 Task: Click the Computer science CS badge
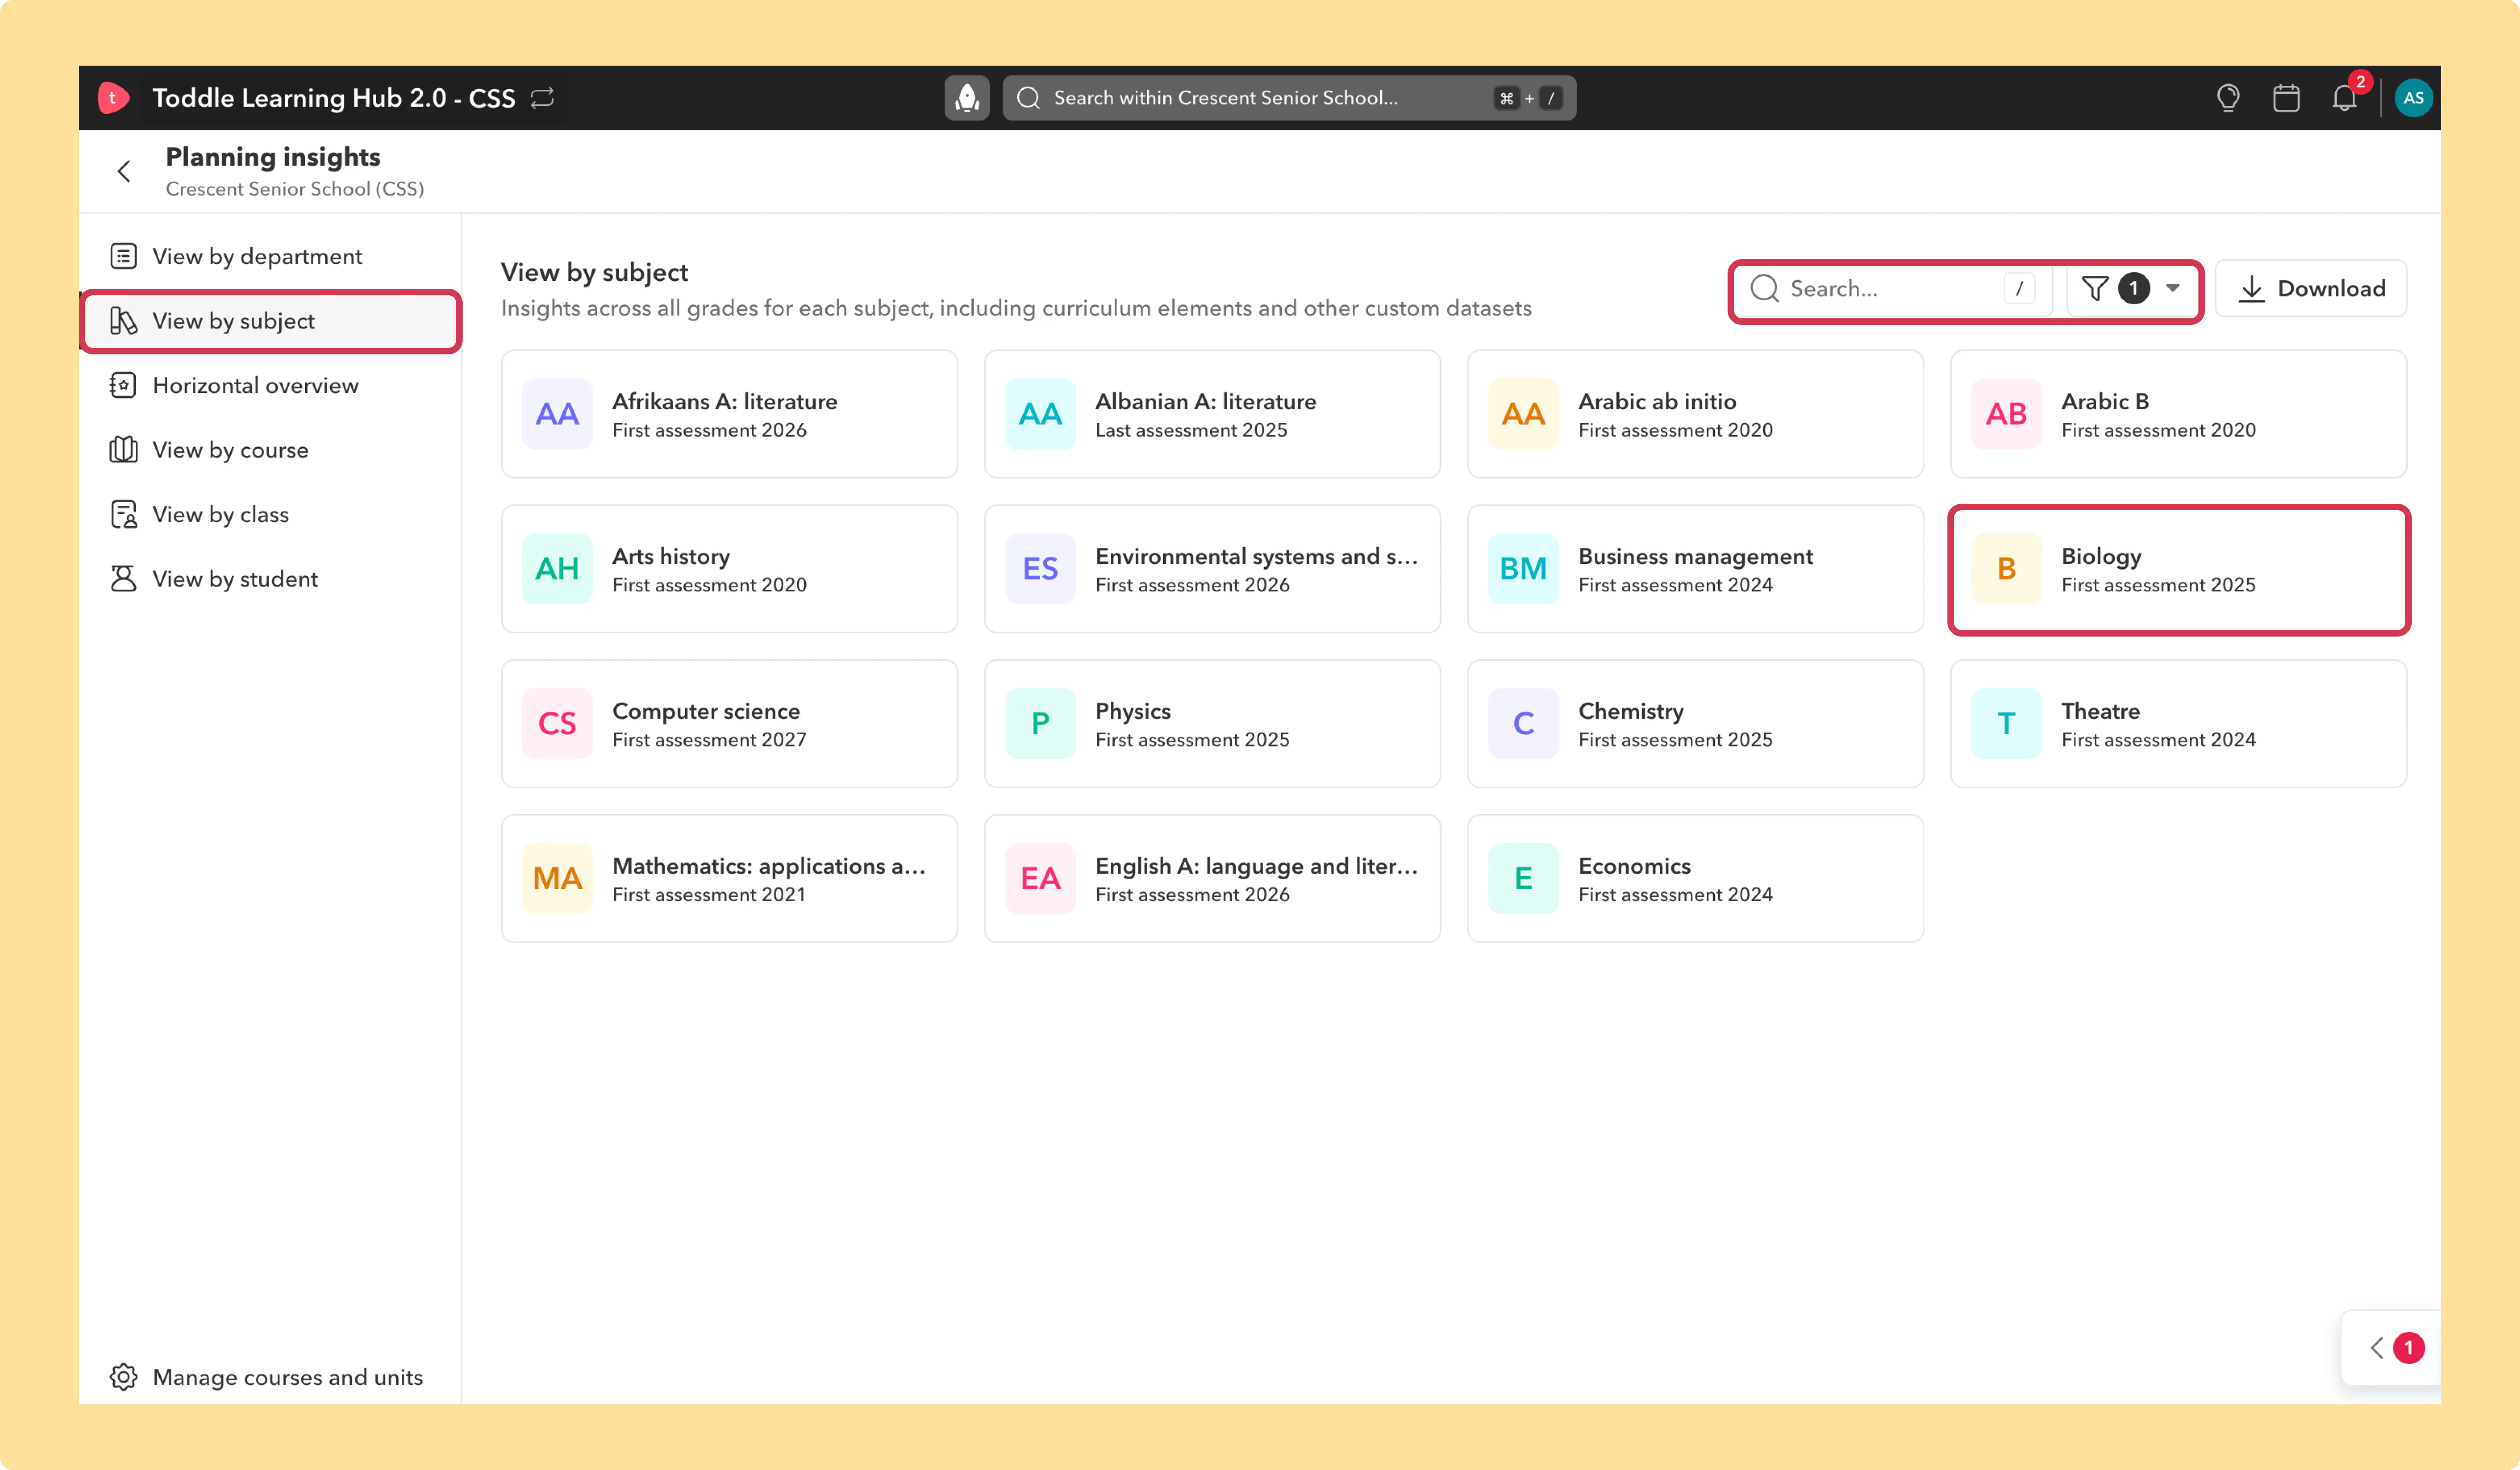[557, 724]
